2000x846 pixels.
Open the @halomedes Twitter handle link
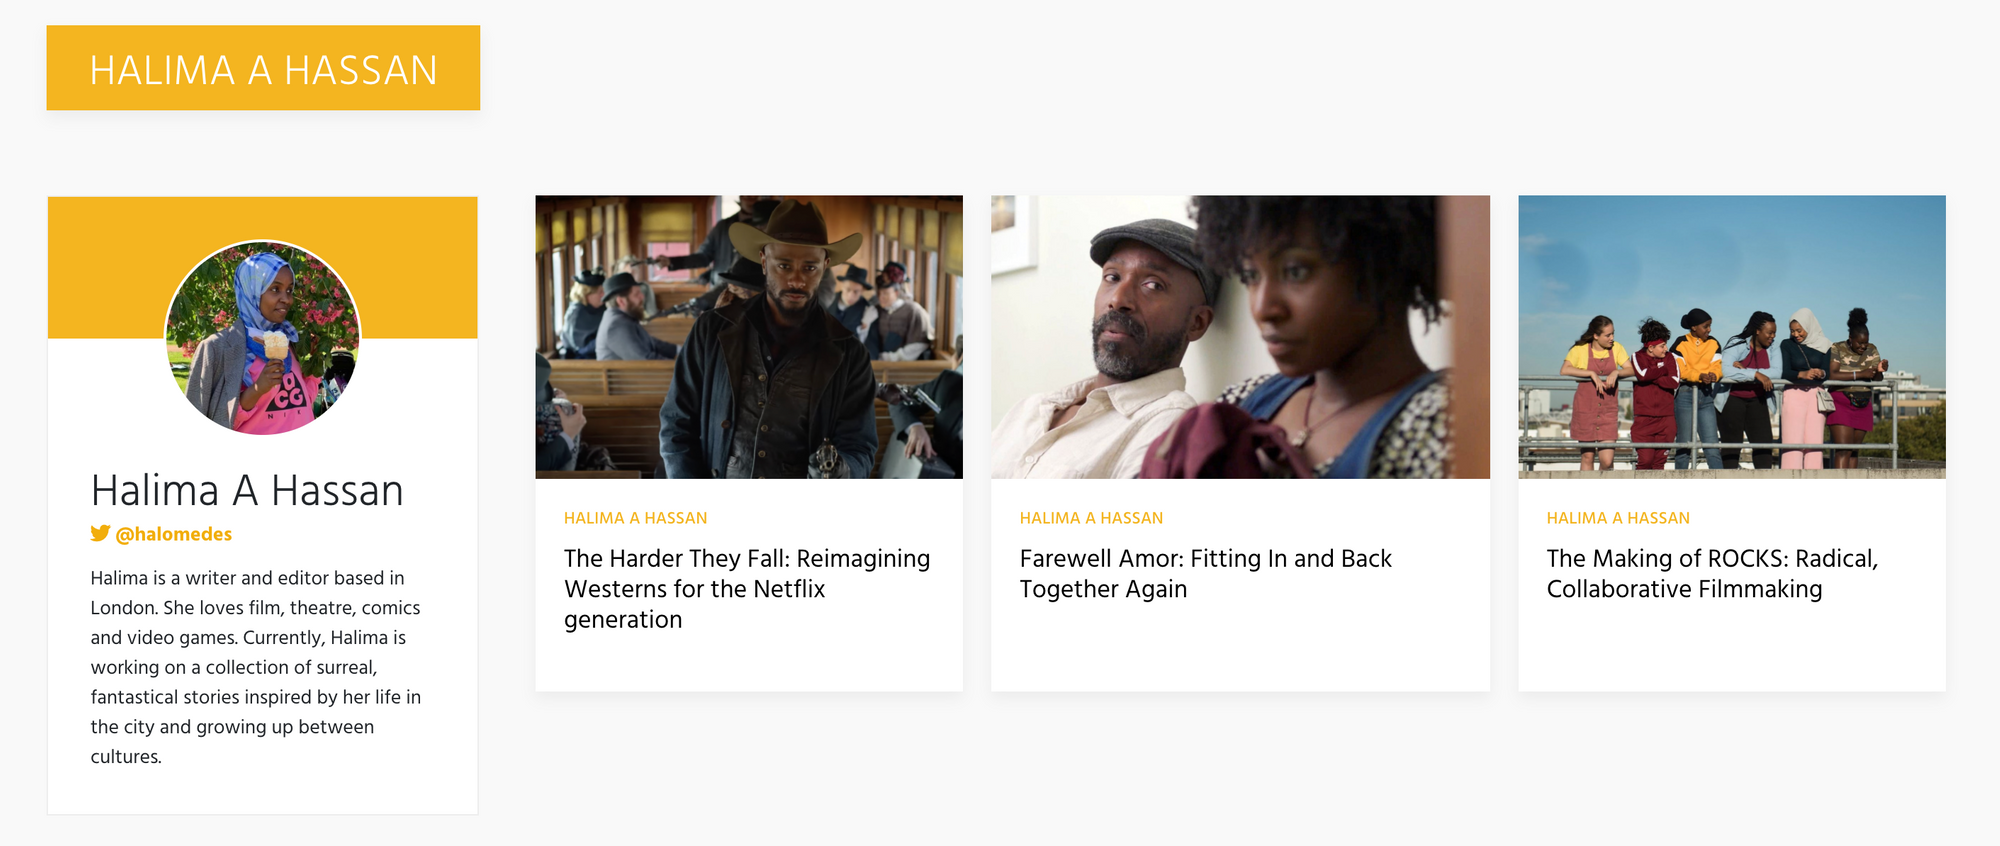pos(173,534)
